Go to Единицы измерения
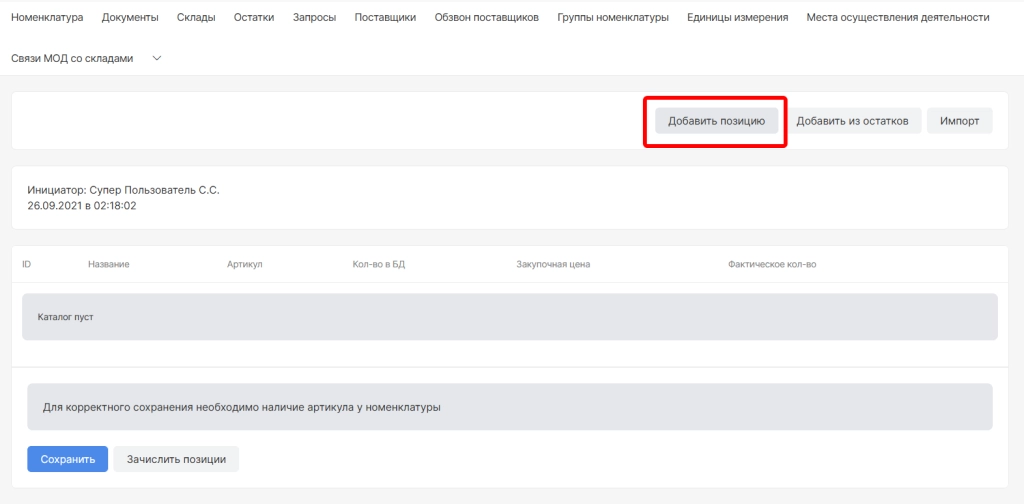 click(737, 17)
